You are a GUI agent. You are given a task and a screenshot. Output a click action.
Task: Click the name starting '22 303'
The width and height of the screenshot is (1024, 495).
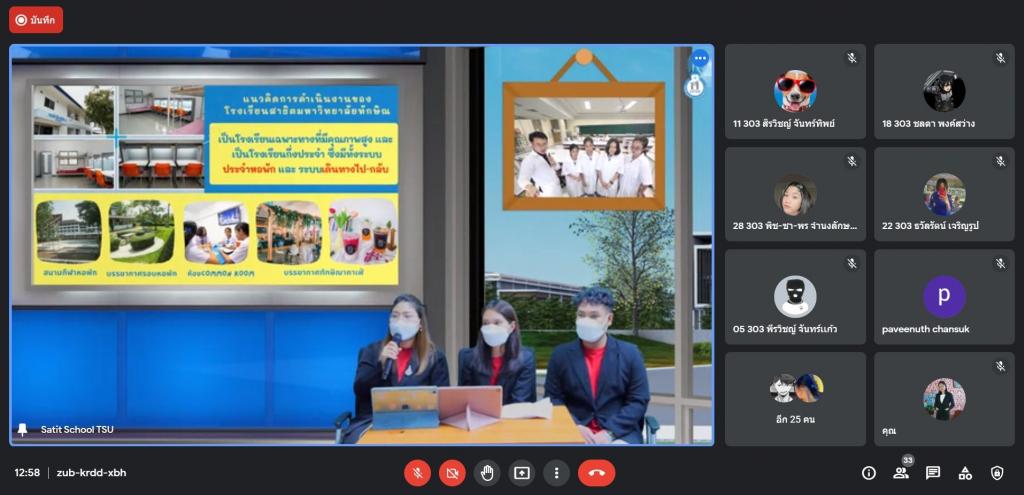click(930, 226)
